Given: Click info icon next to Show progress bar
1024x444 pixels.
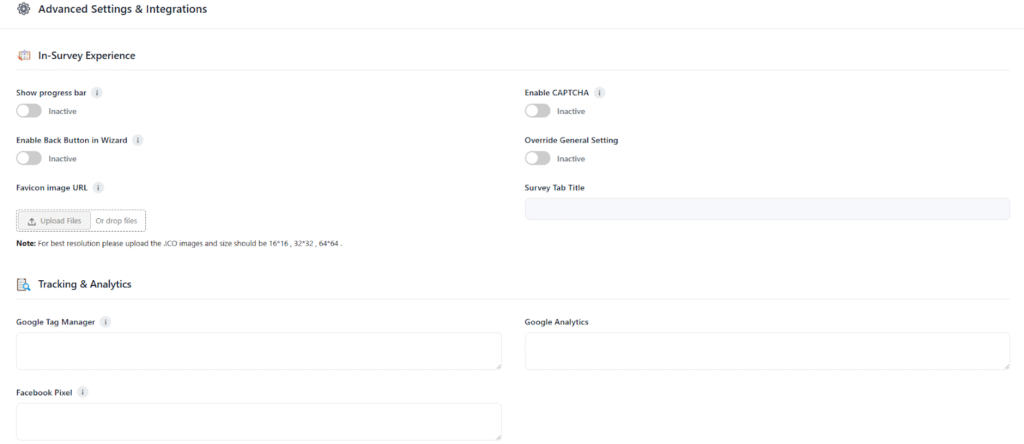Looking at the screenshot, I should tap(97, 92).
